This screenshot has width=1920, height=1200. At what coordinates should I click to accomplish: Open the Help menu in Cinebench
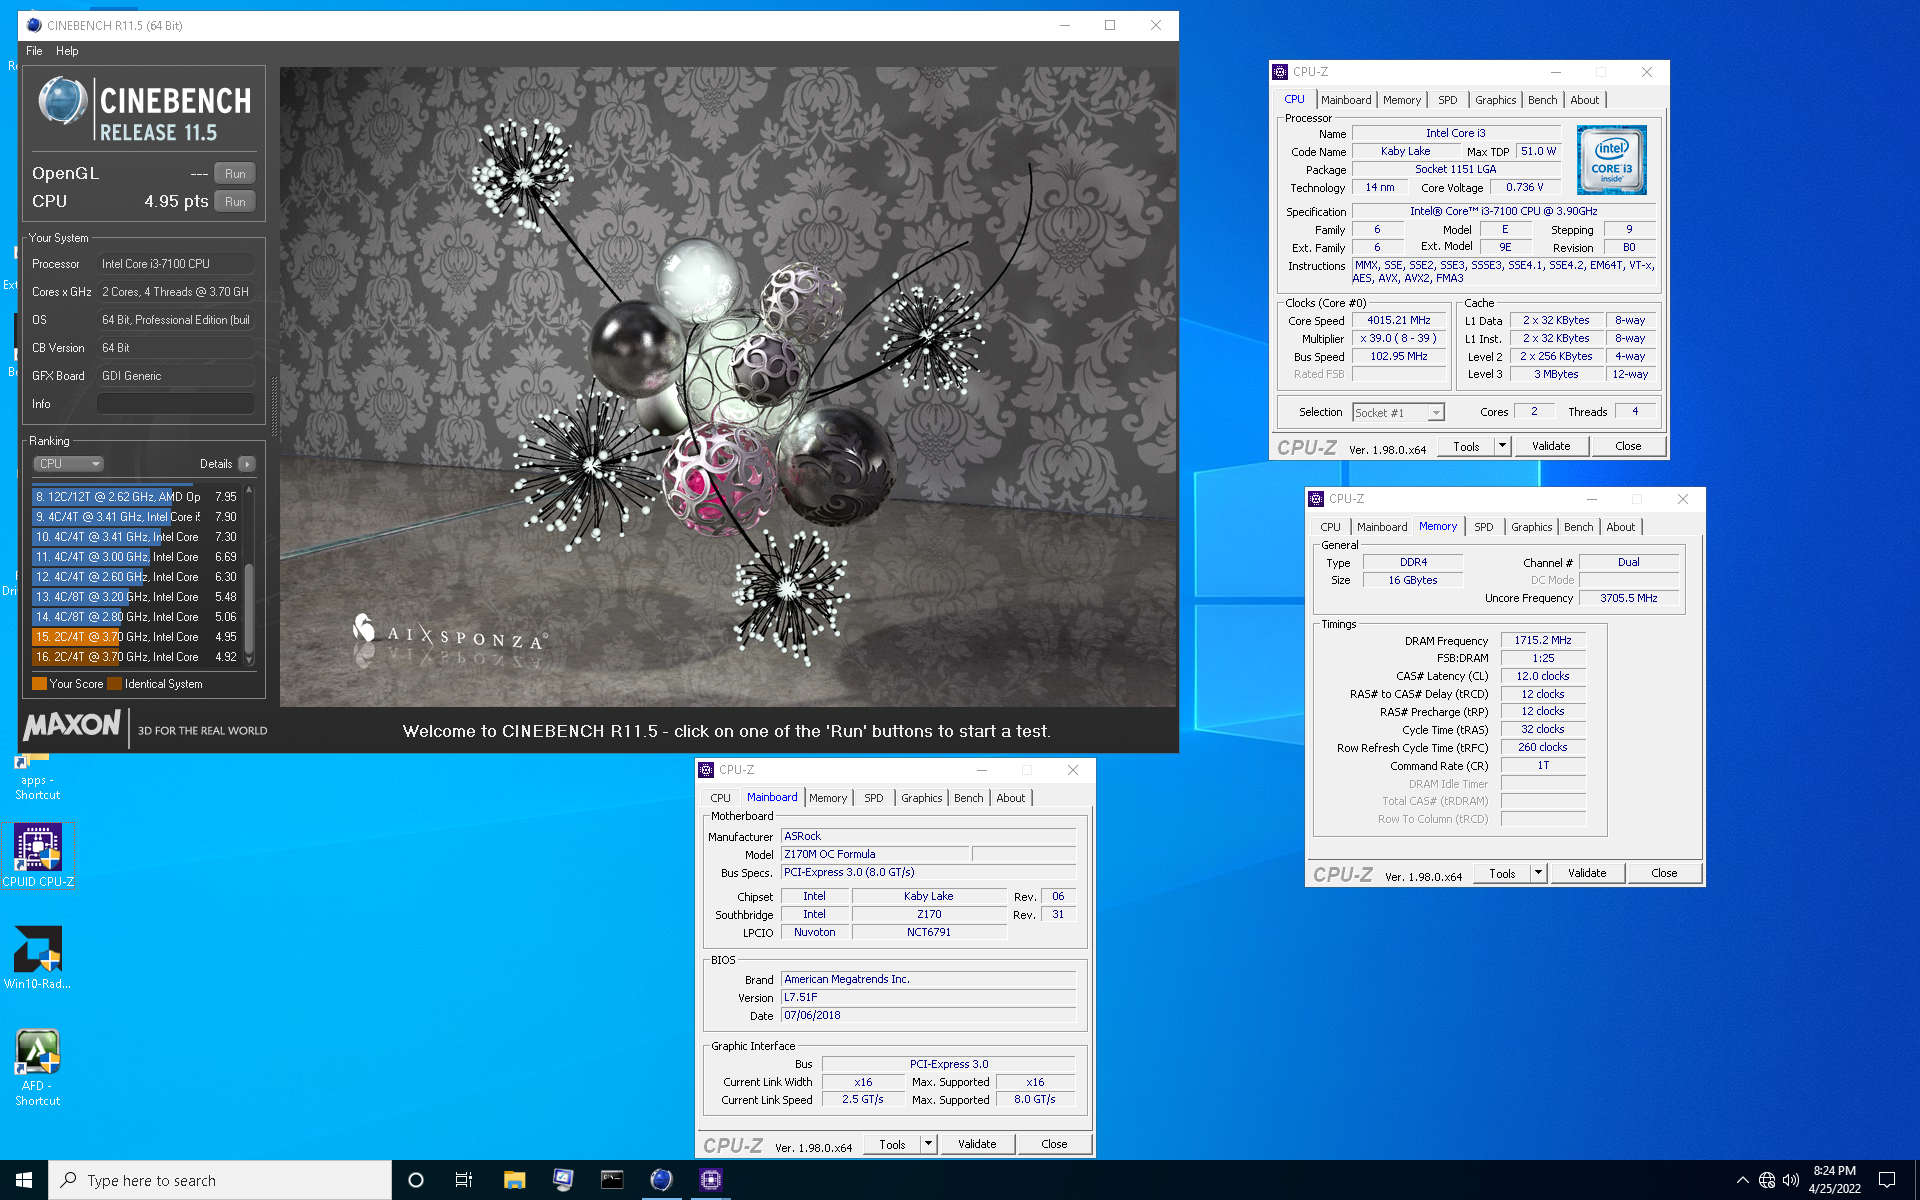click(67, 51)
